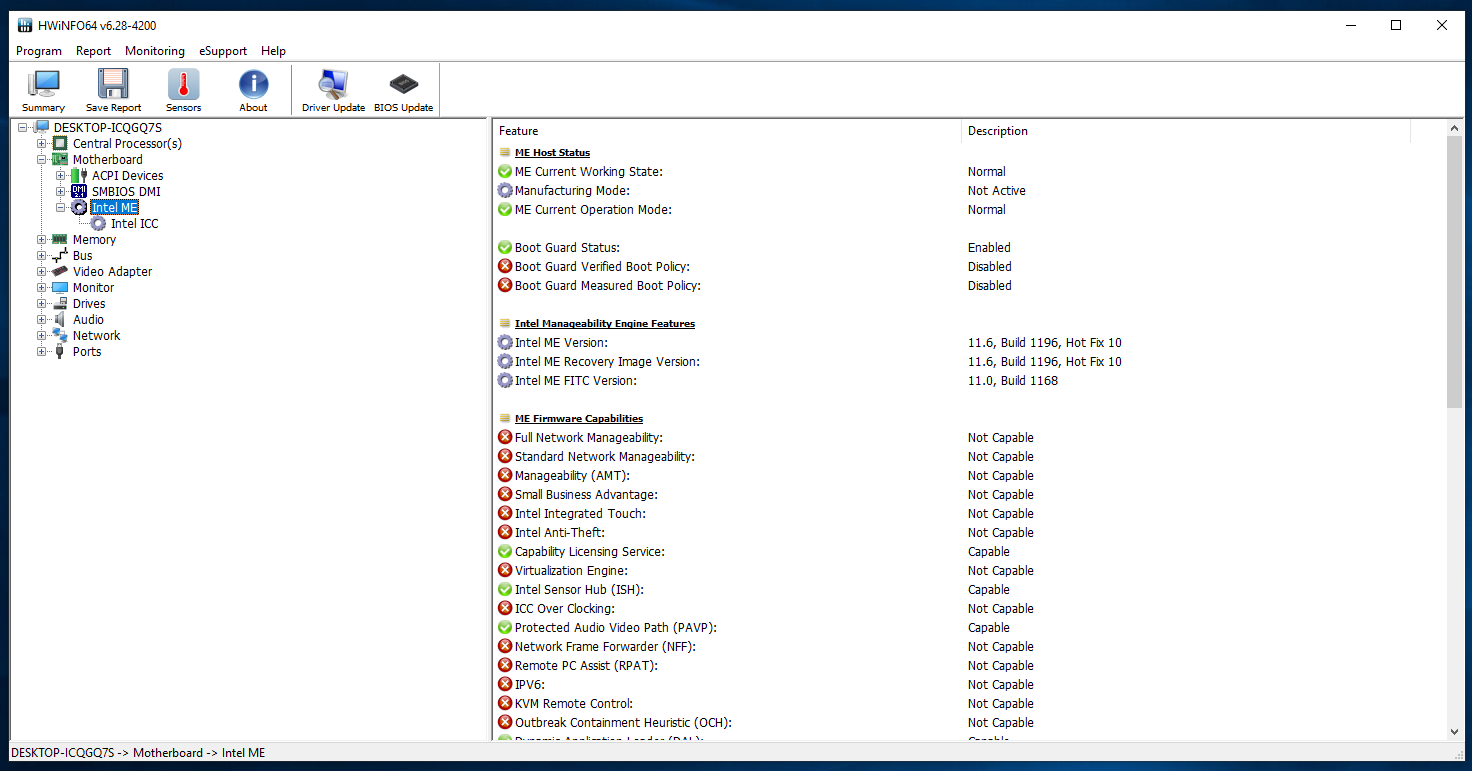
Task: Expand the Memory node
Action: [42, 240]
